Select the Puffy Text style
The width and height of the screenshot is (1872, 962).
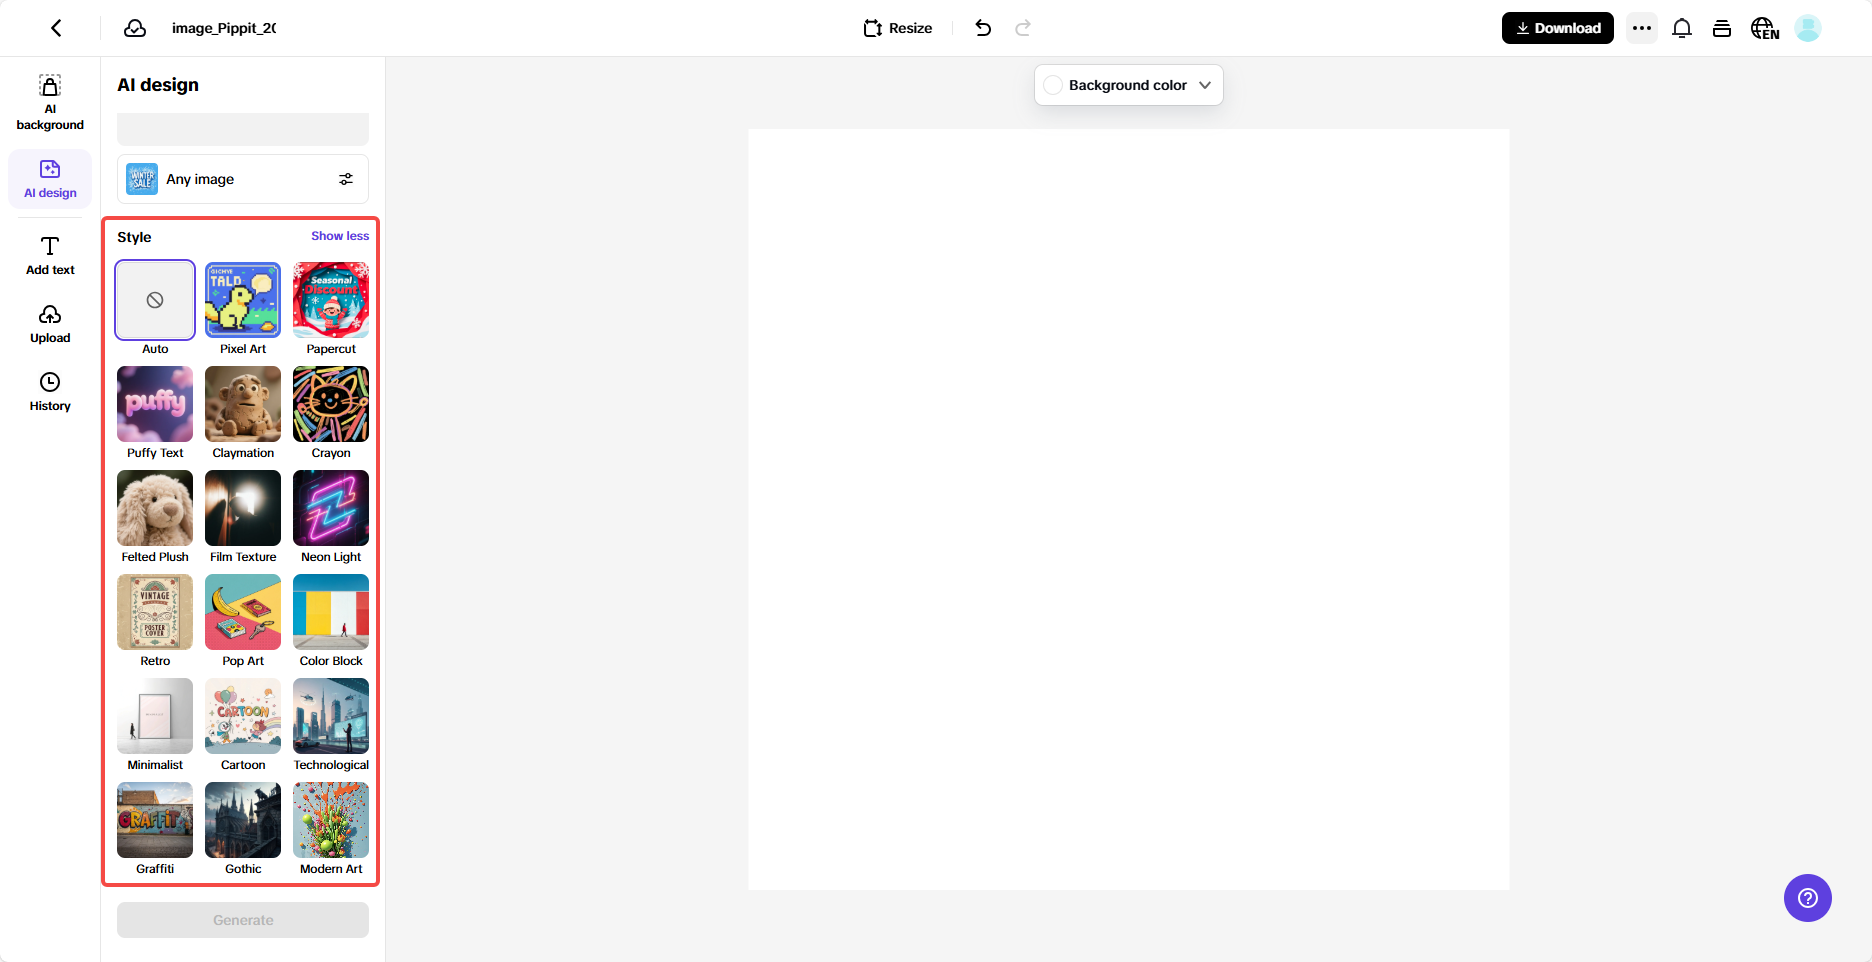click(155, 404)
